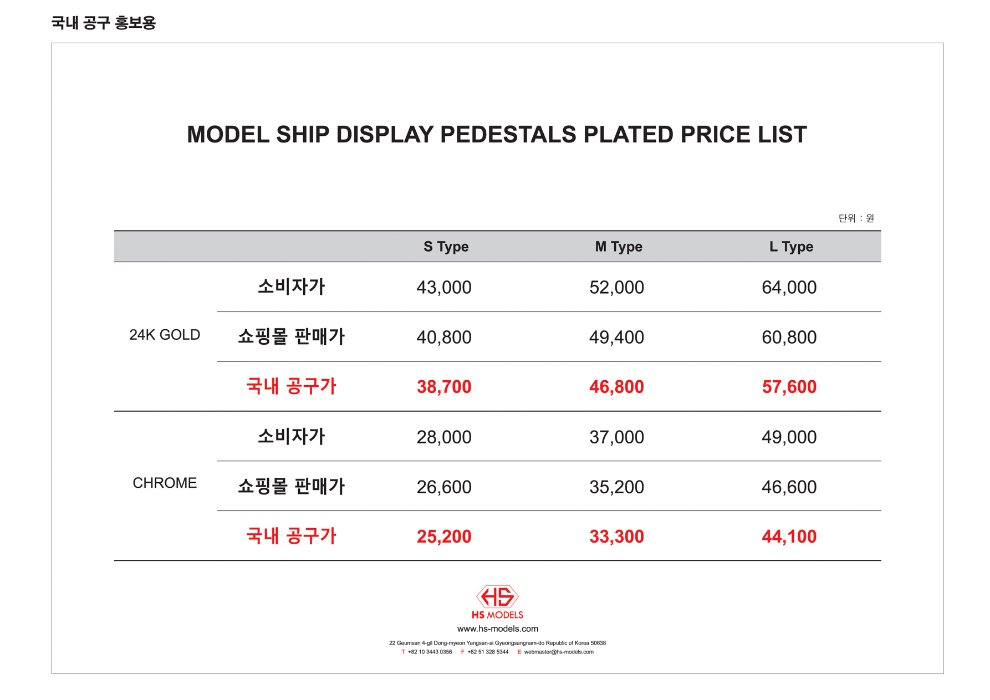Click the 국내 공구 홍보용 heading
The image size is (990, 700).
[x=104, y=23]
